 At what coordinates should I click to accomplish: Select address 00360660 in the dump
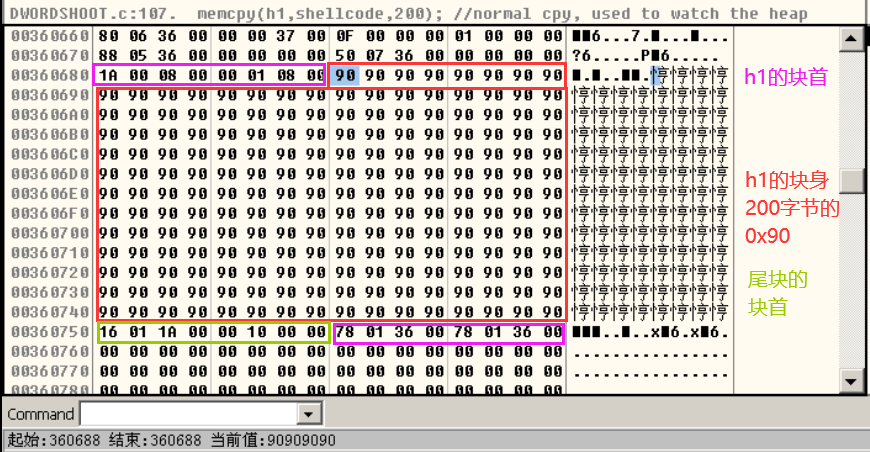click(50, 36)
